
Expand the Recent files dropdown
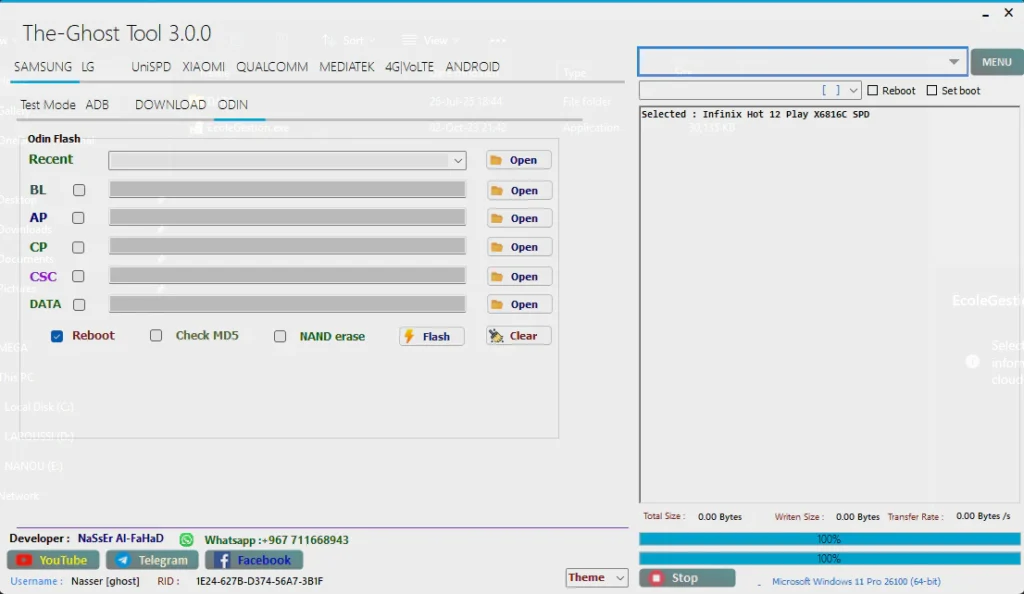pyautogui.click(x=458, y=160)
